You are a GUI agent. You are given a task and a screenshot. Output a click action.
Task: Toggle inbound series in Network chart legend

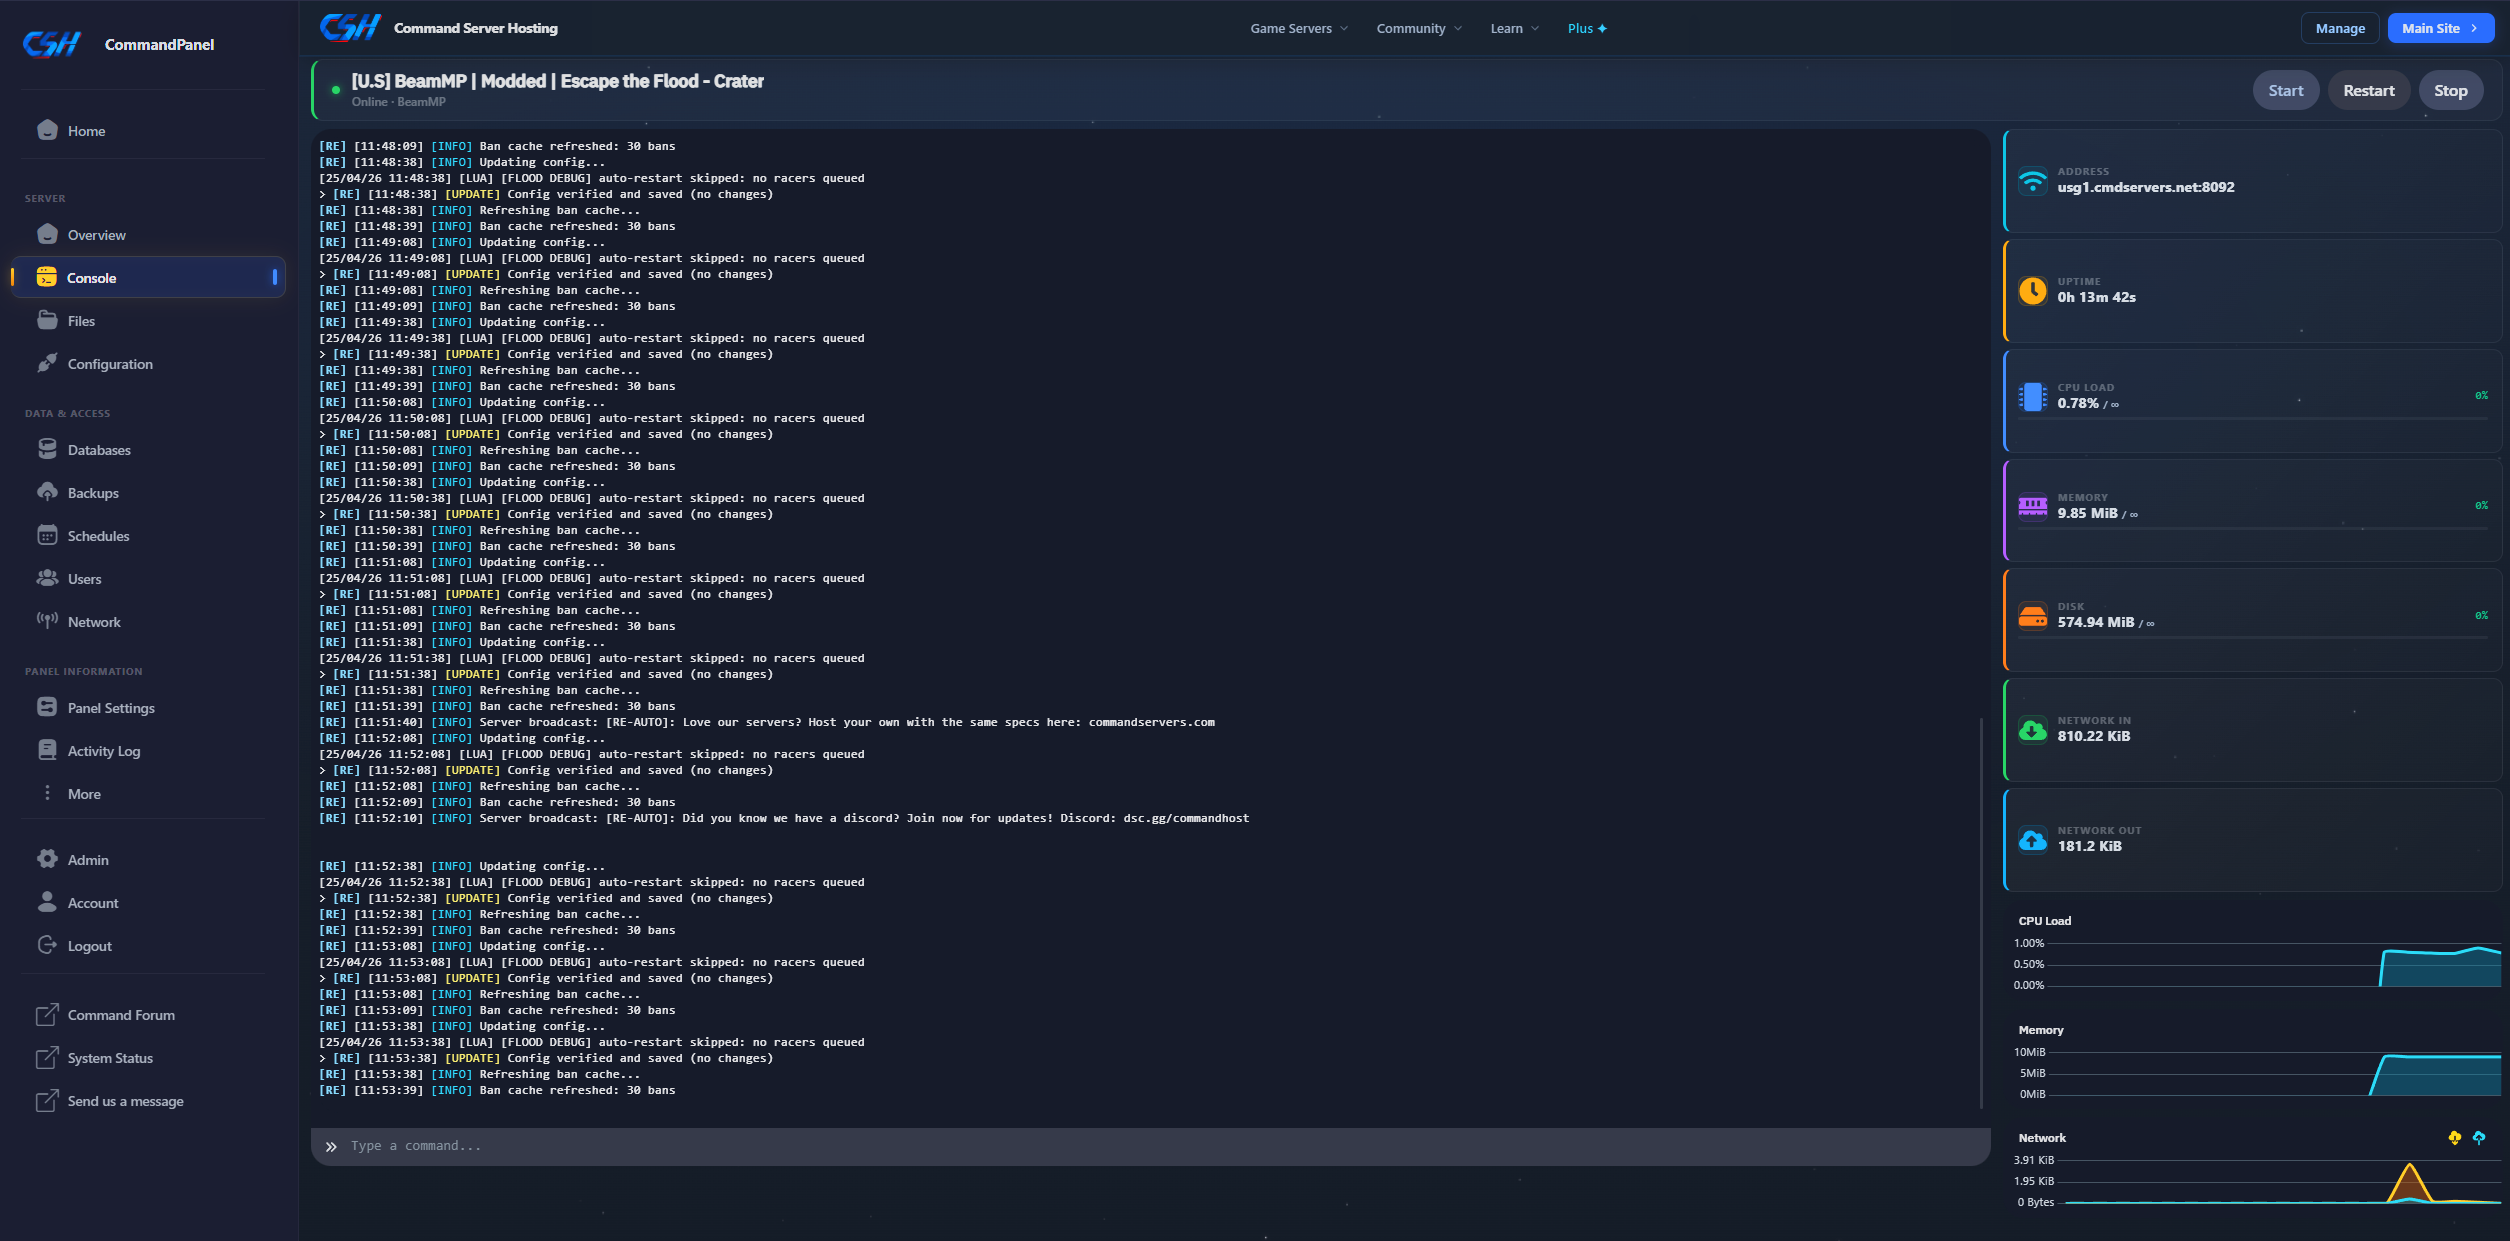coord(2455,1138)
